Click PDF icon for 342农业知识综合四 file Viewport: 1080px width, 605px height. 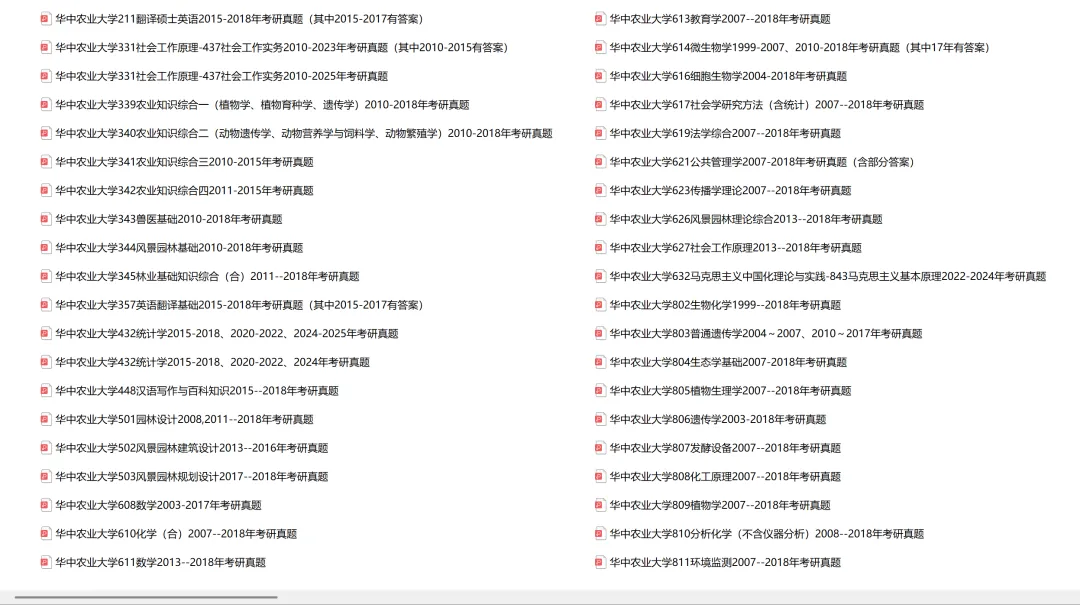(x=45, y=191)
